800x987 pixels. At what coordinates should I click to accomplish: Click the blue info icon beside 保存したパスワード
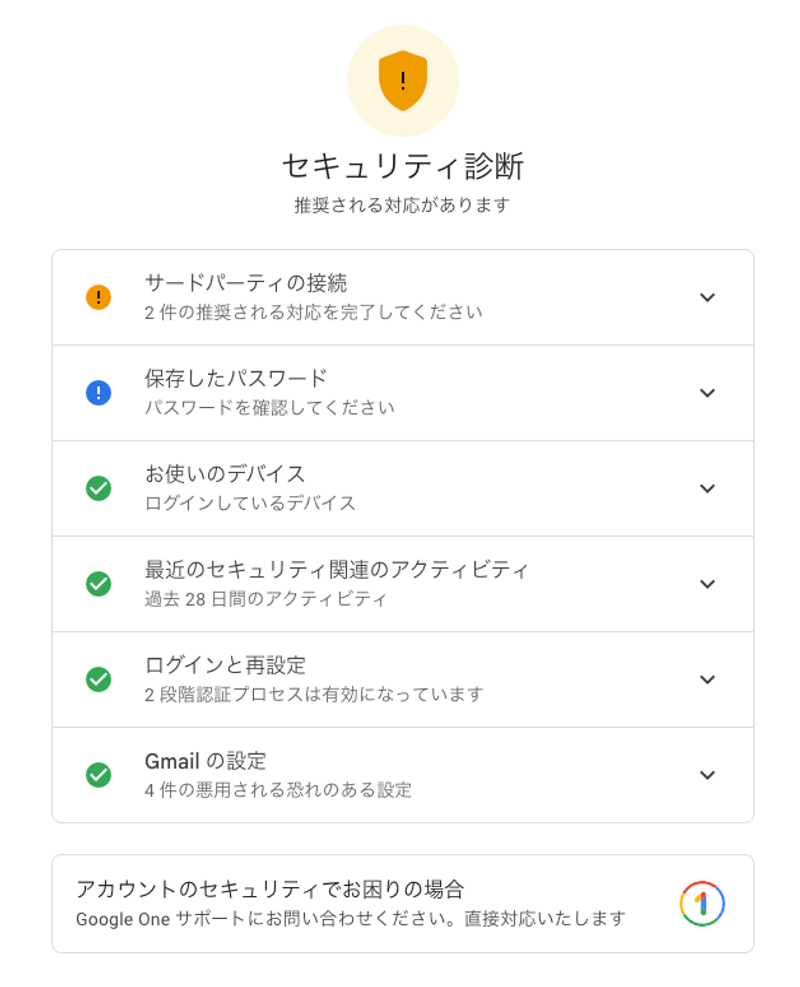(98, 393)
